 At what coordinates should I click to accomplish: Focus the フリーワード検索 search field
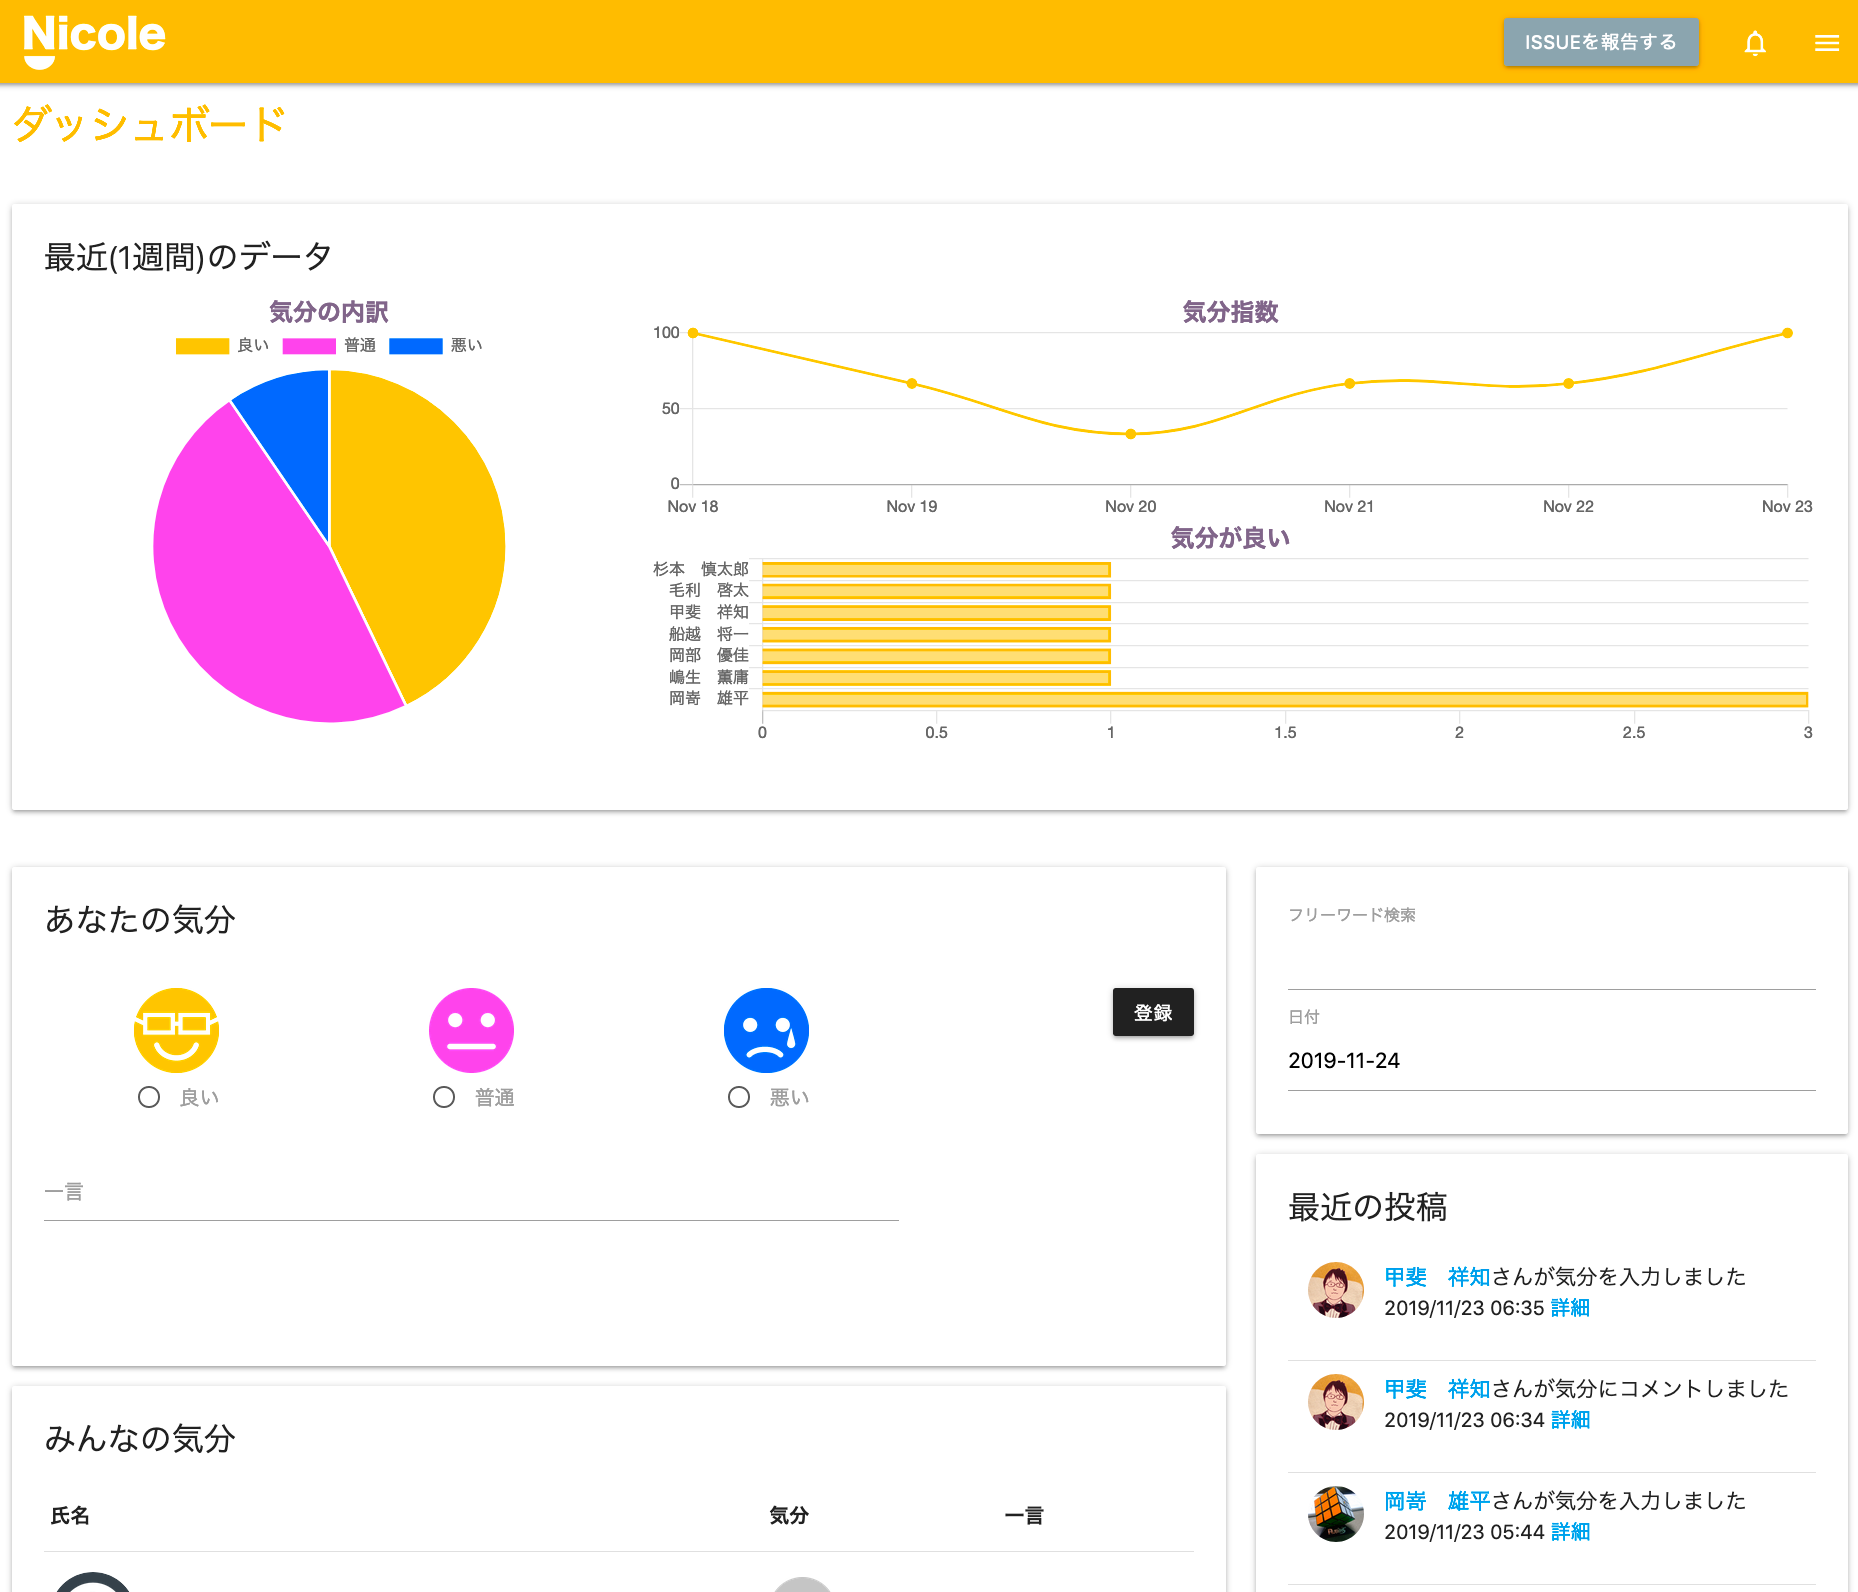(x=1551, y=960)
